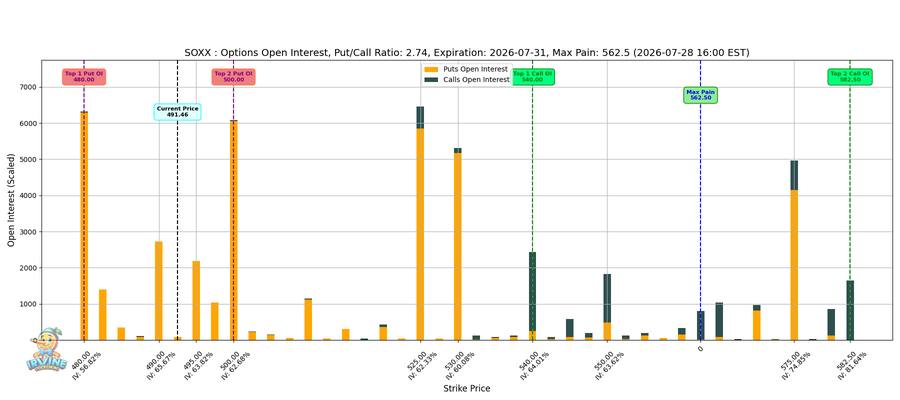Click the 'Max Pain 562.50' annotation box

click(700, 95)
